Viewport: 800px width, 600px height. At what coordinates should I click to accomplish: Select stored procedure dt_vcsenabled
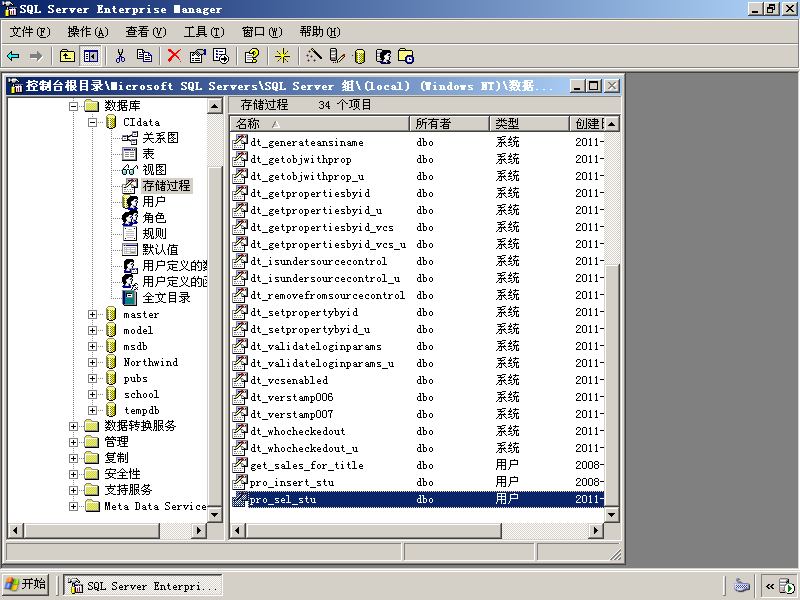point(289,381)
